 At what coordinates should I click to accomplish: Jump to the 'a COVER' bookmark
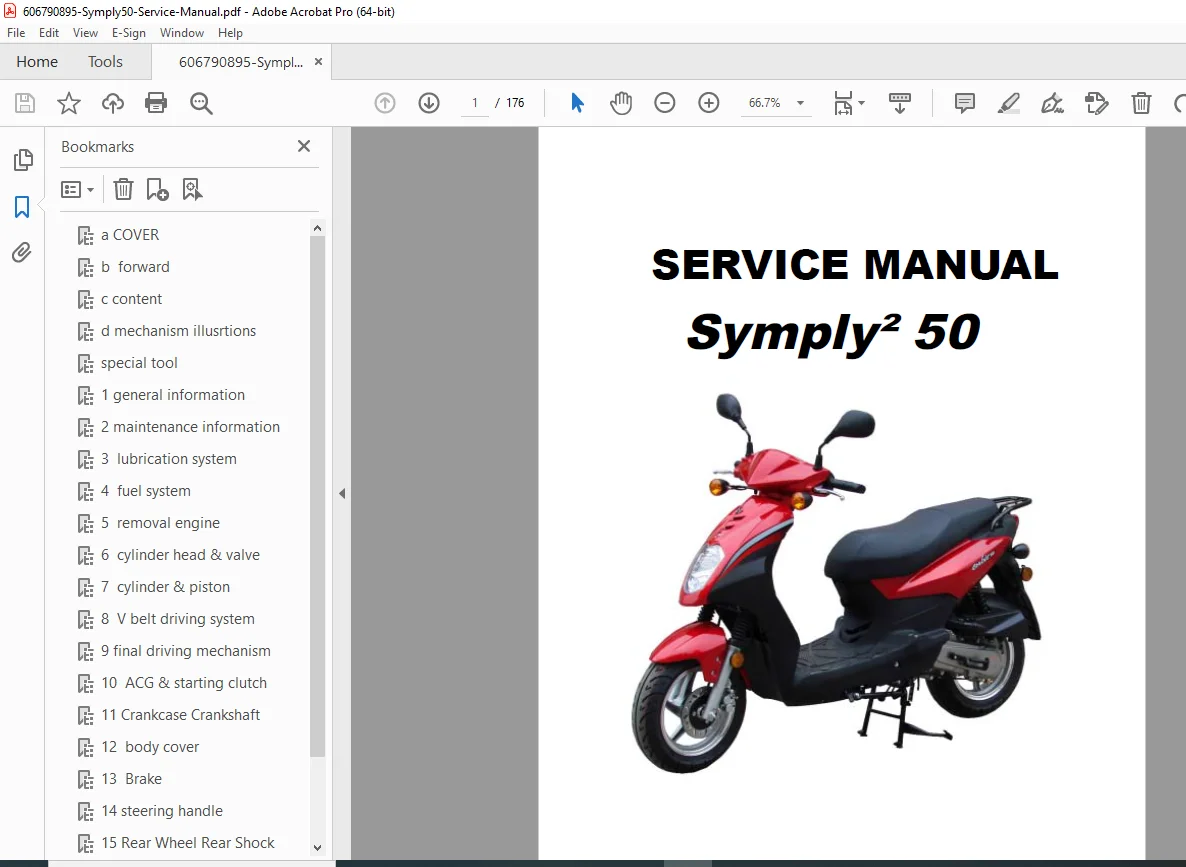(x=130, y=235)
